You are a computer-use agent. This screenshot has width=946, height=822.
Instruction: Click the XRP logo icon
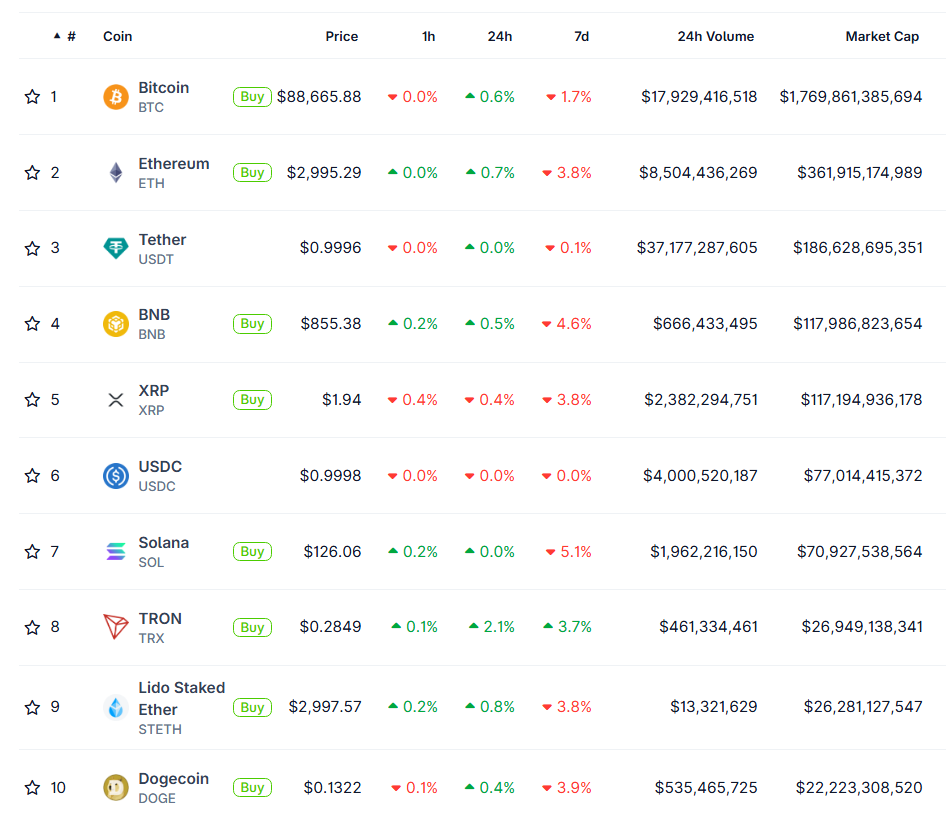pyautogui.click(x=116, y=400)
